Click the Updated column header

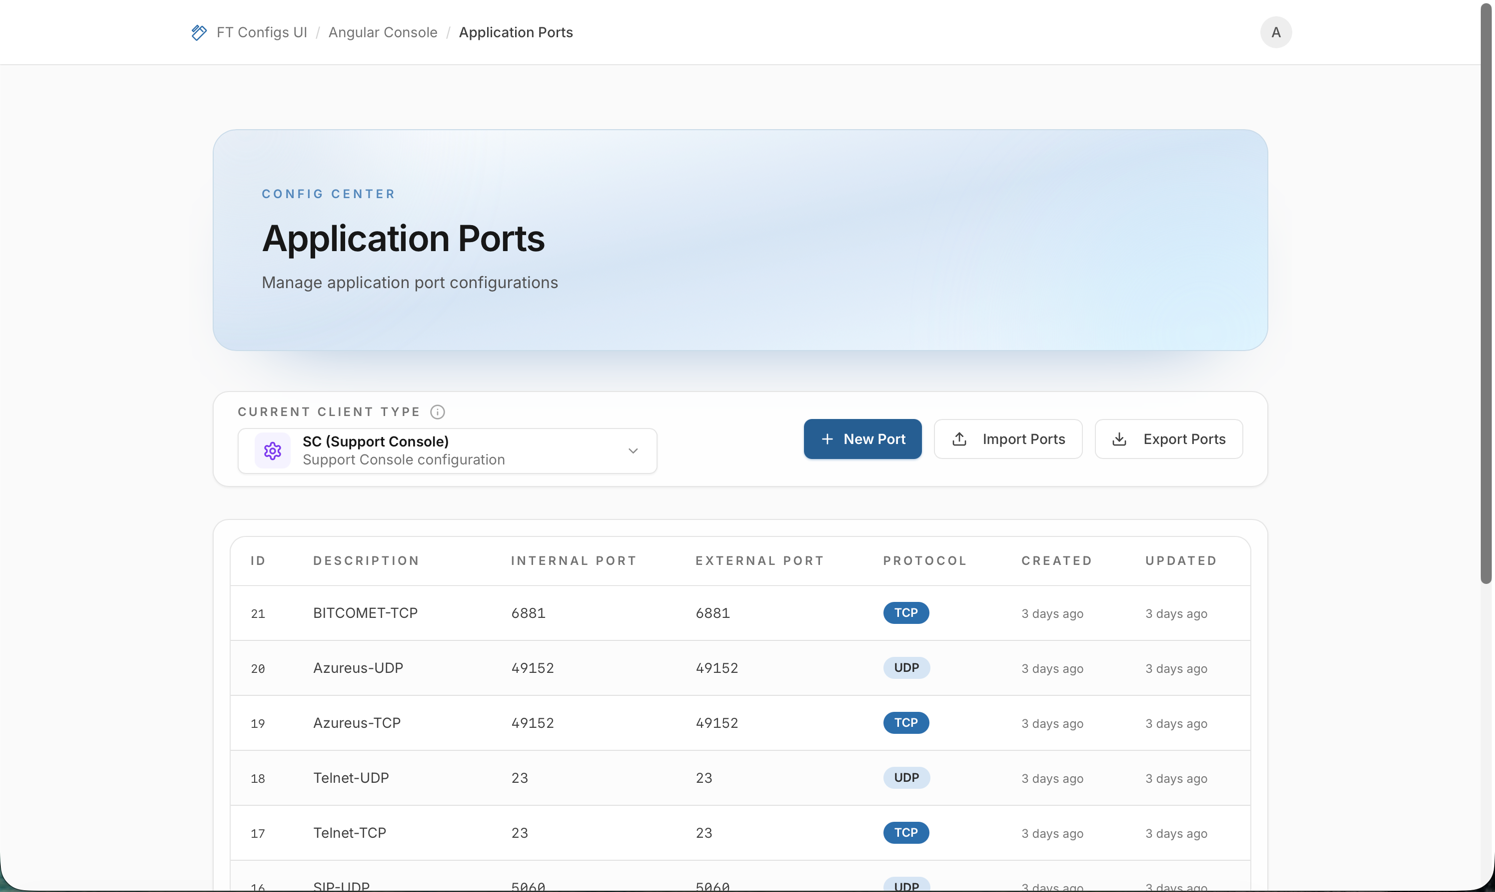pos(1181,561)
